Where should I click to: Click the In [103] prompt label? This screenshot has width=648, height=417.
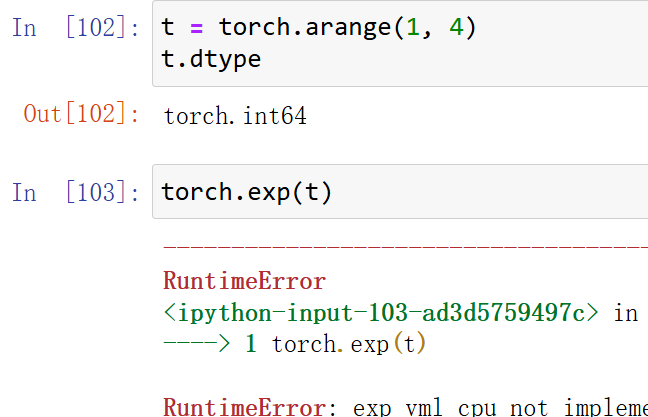[76, 192]
